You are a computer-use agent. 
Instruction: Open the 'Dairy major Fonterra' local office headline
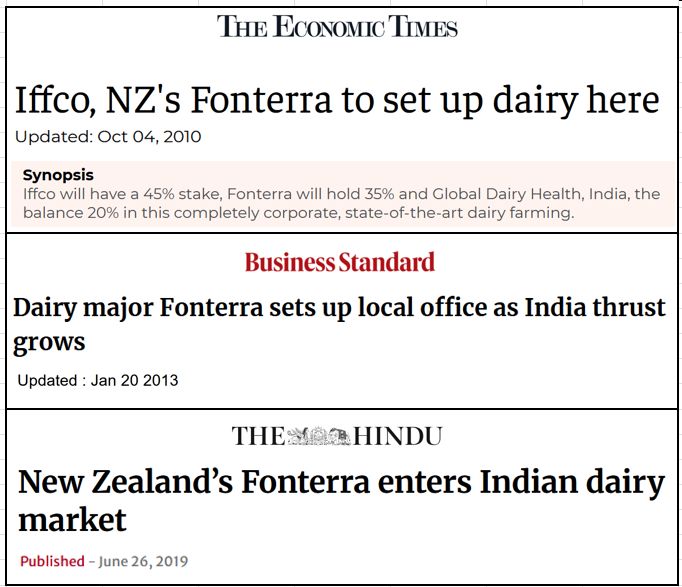(339, 307)
